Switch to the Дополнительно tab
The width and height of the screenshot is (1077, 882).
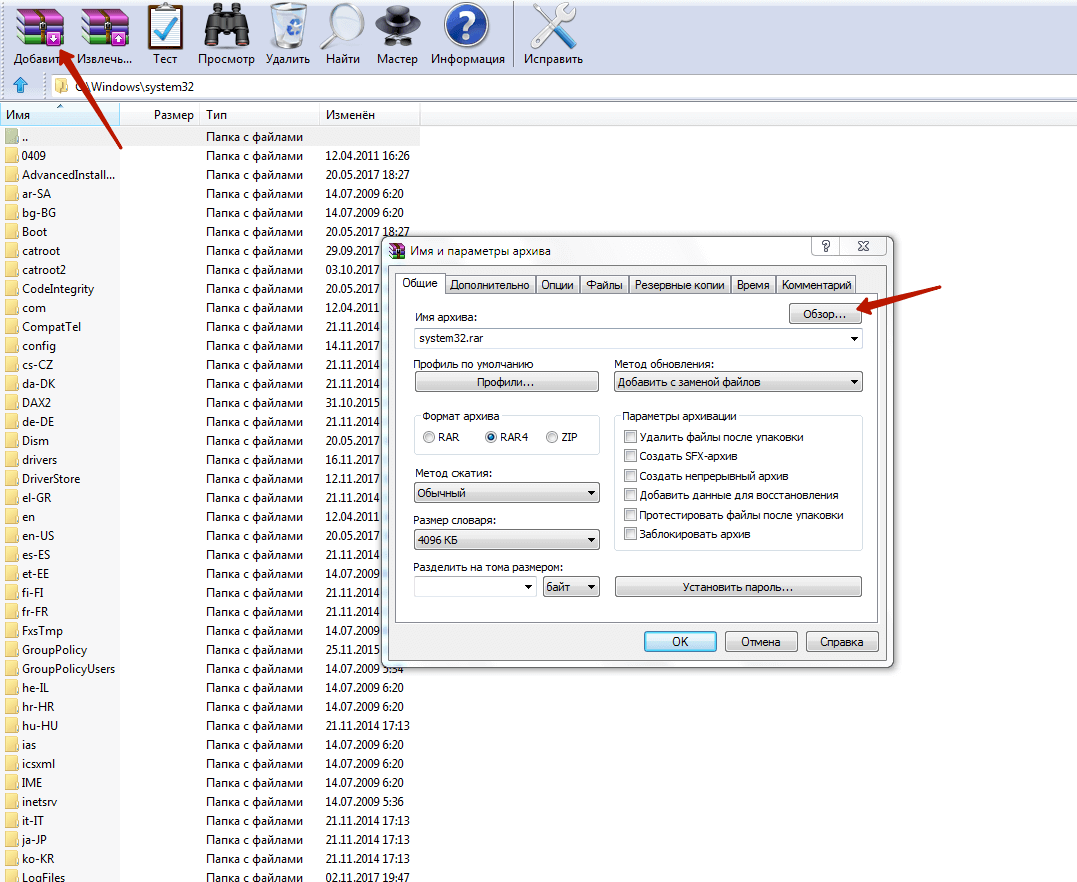click(x=489, y=285)
